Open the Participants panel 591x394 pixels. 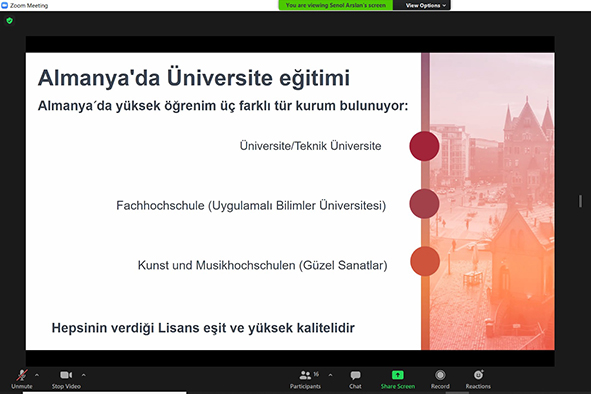point(306,379)
